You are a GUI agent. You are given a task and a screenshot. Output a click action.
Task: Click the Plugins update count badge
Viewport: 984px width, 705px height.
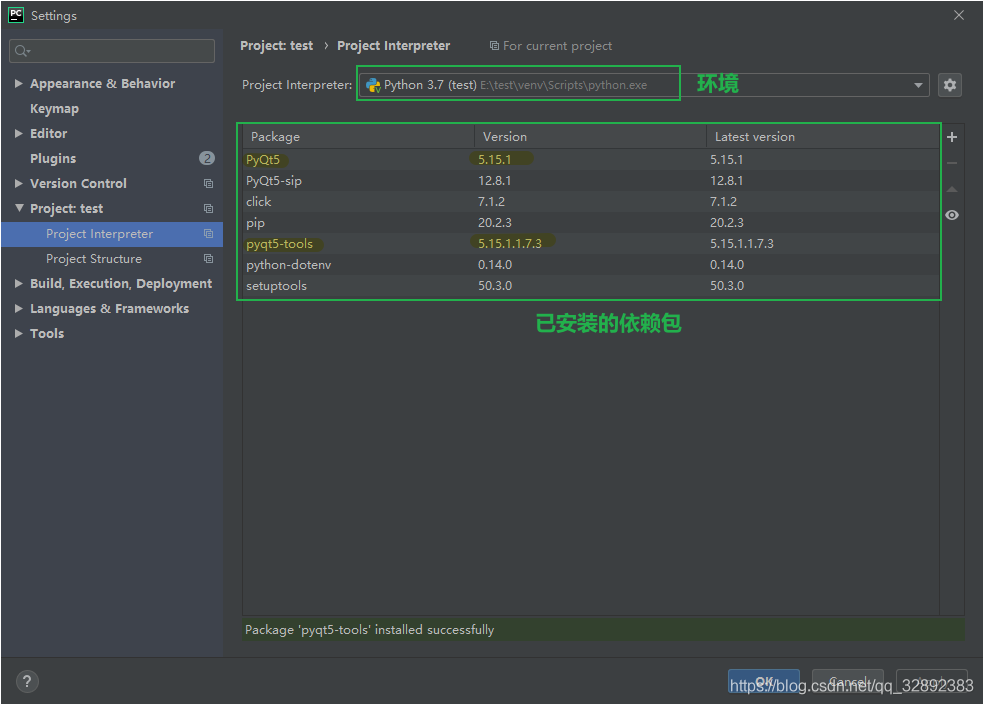[207, 158]
